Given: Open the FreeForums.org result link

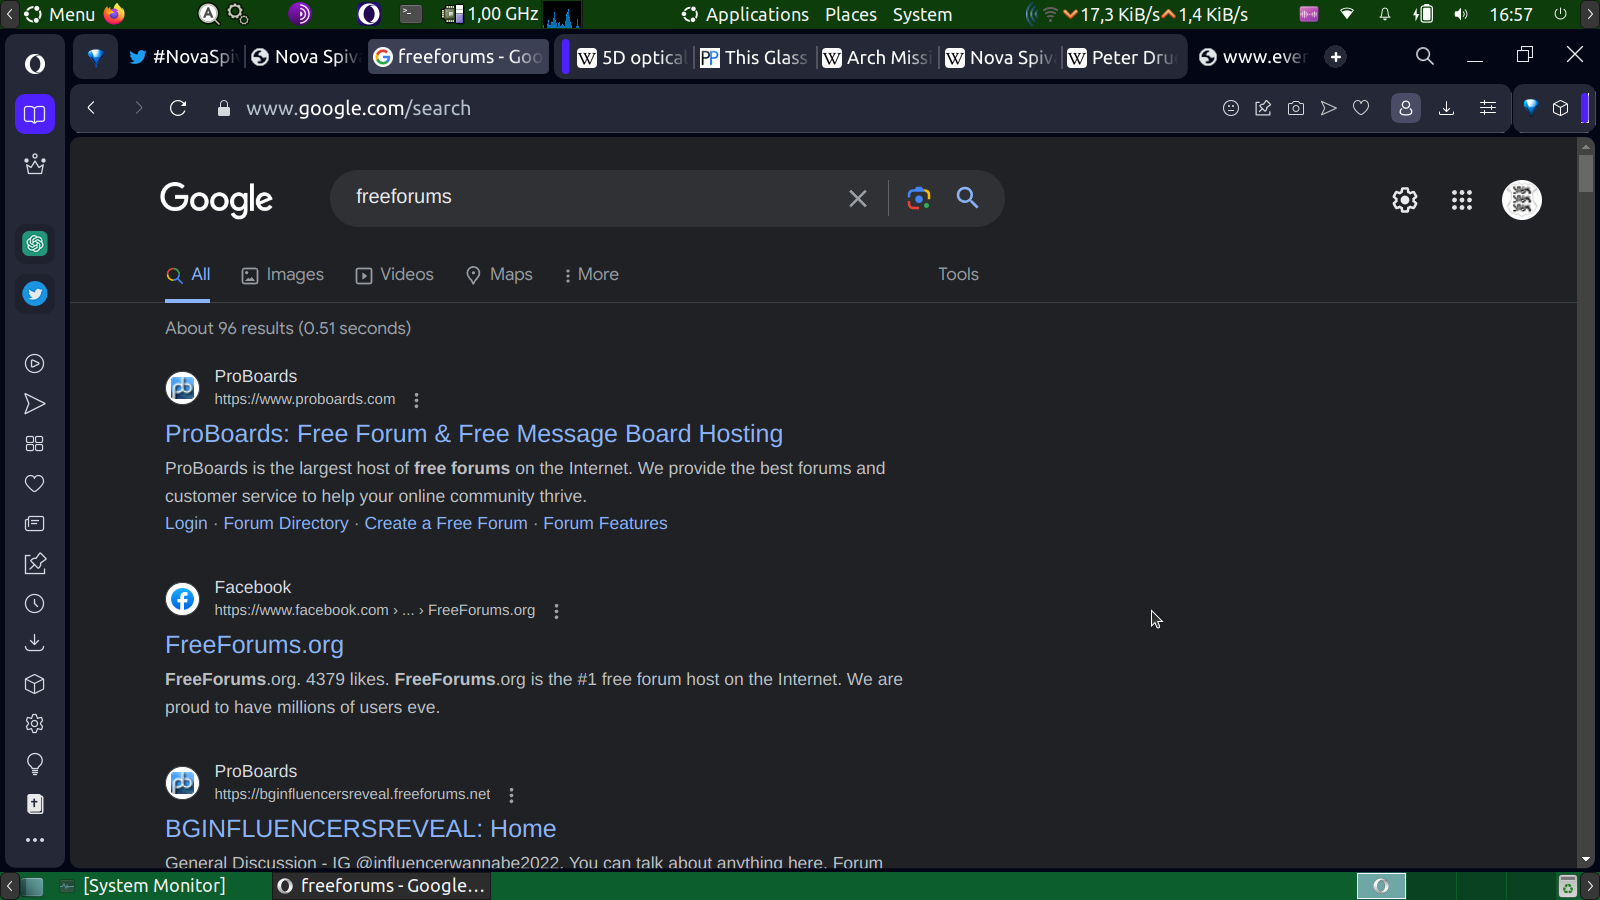Looking at the screenshot, I should click(254, 645).
